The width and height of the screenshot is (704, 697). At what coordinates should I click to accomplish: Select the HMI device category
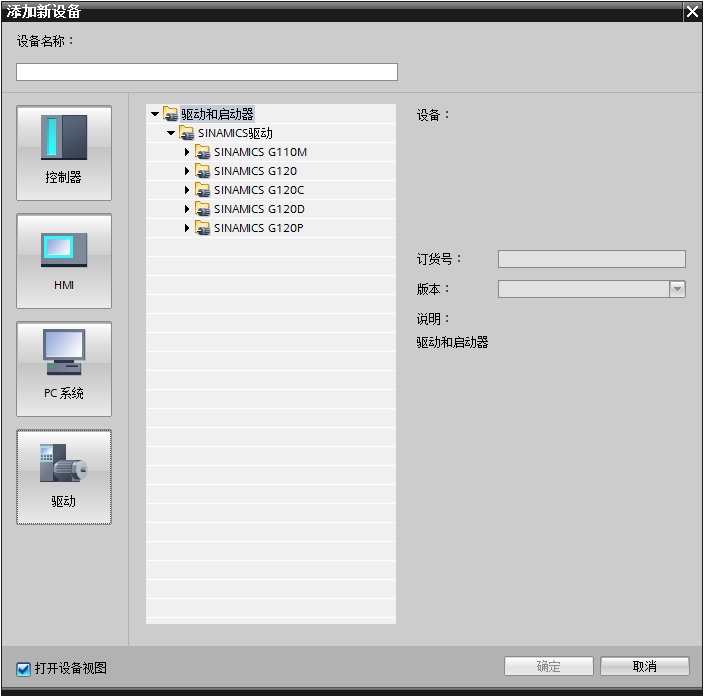(x=64, y=261)
